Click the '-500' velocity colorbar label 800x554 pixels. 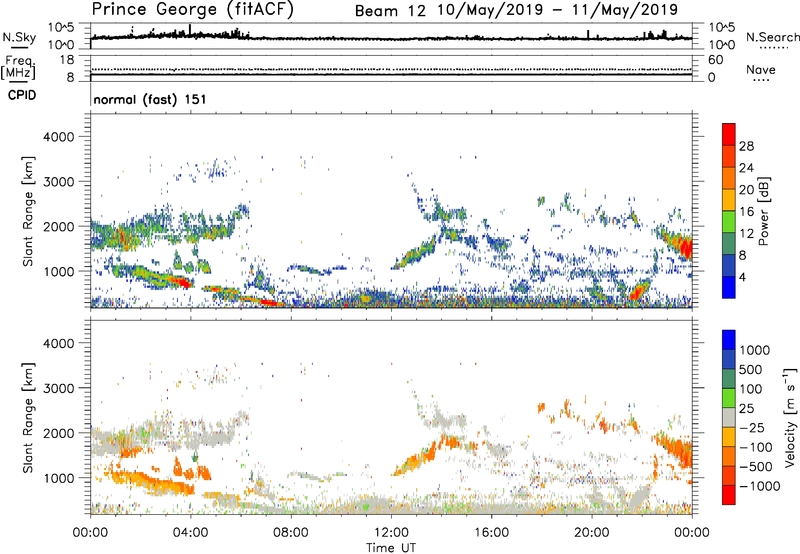point(756,467)
